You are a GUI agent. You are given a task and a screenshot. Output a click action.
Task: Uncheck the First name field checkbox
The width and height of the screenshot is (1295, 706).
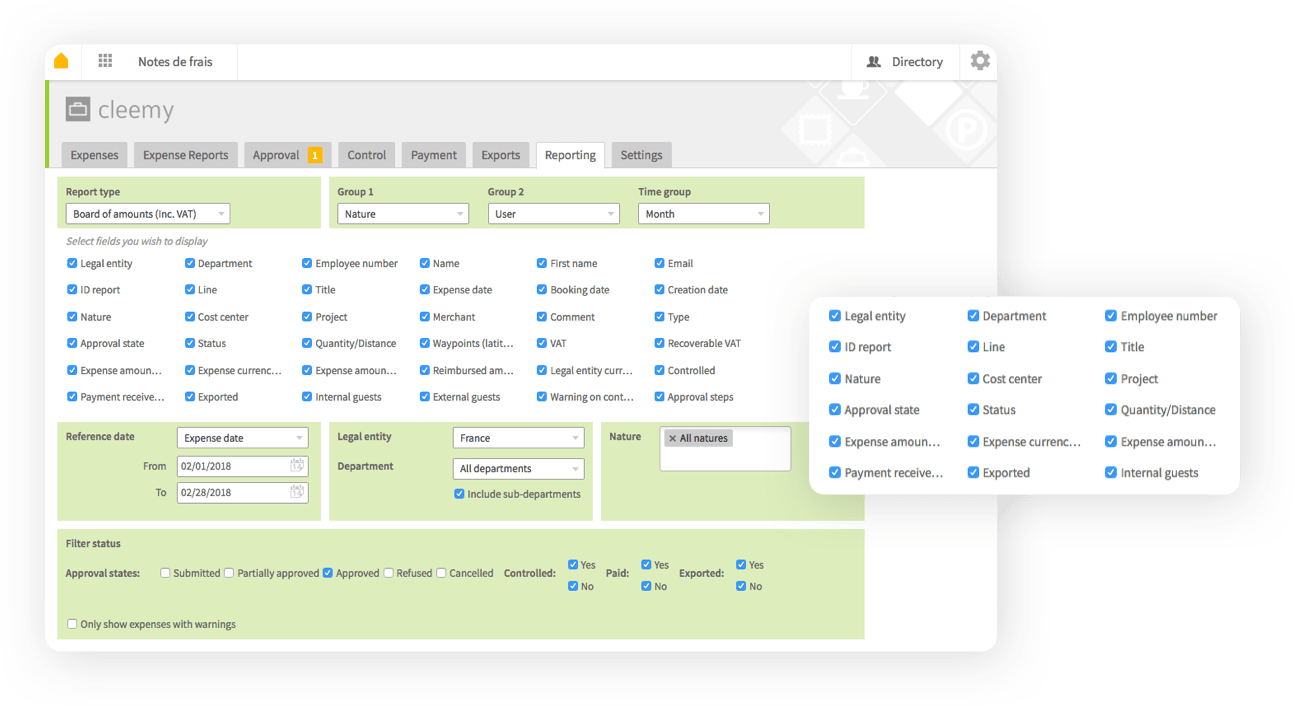[542, 263]
